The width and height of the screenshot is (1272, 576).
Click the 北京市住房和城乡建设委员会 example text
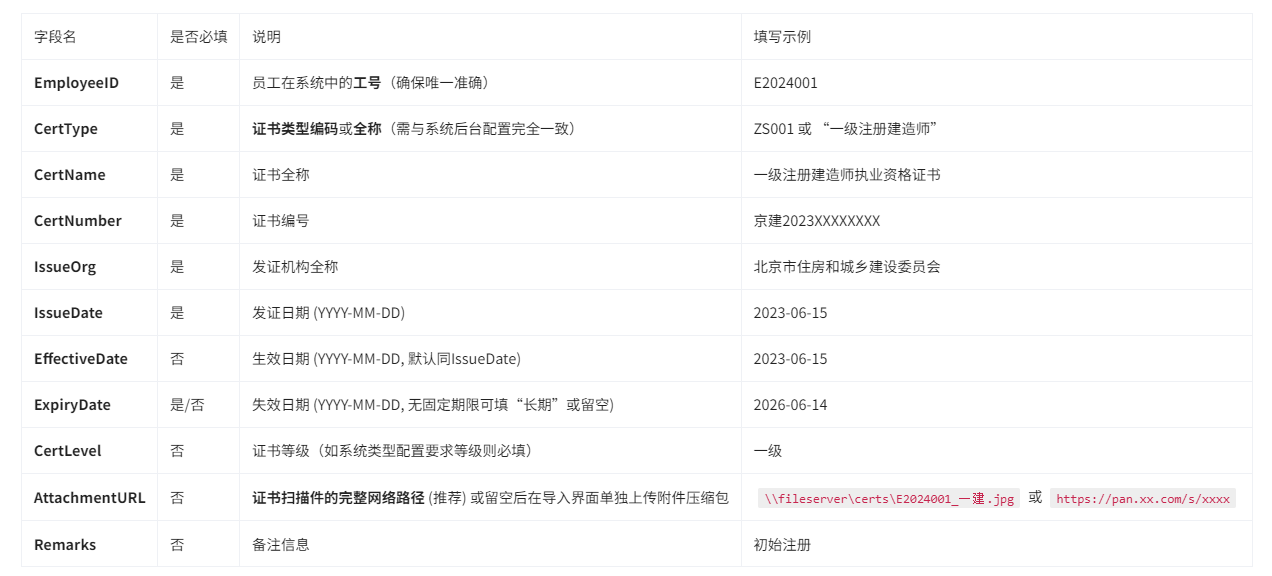[847, 267]
